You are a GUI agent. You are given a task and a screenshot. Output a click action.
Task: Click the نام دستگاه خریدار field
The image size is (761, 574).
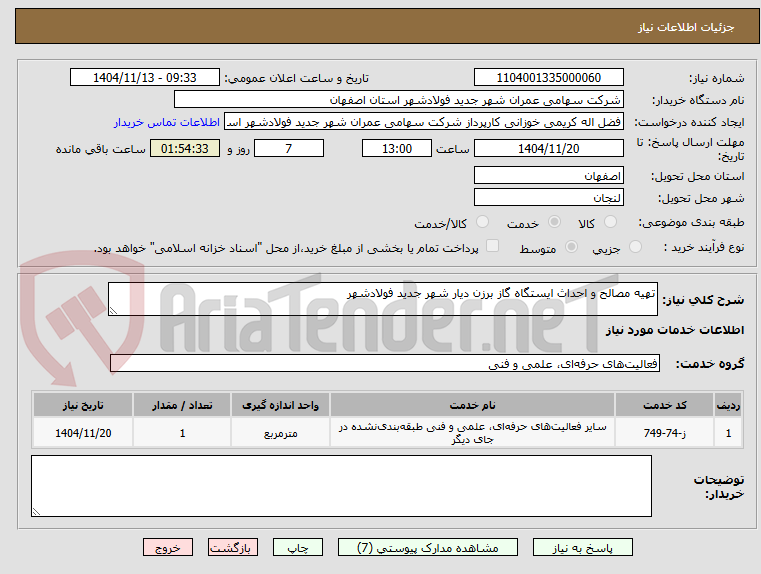point(398,100)
